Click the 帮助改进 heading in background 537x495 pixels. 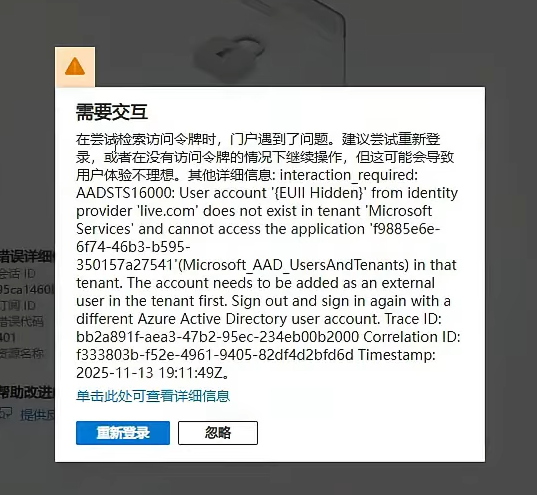[27, 392]
